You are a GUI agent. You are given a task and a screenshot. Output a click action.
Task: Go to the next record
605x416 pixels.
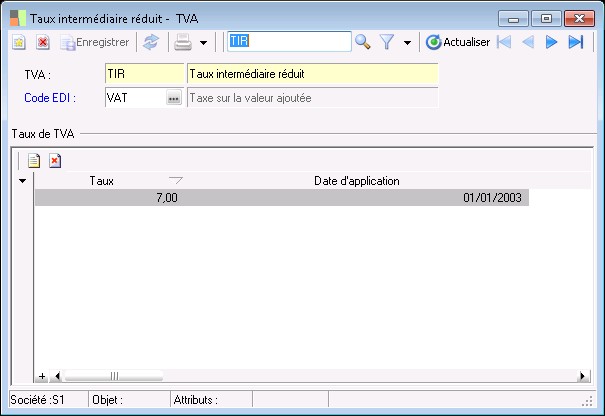(x=552, y=42)
